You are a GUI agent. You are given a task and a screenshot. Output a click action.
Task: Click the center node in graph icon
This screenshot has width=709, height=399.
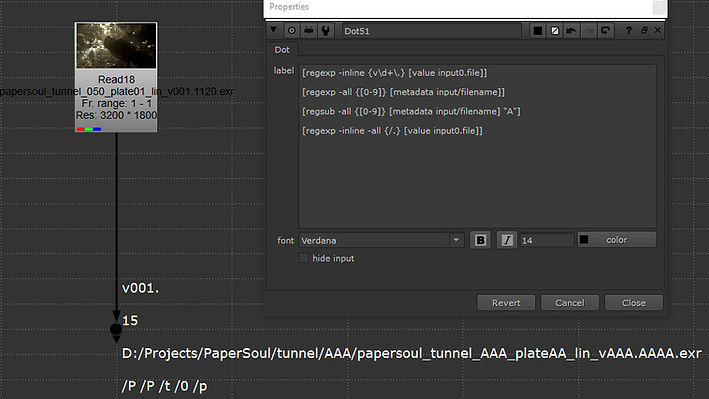tap(292, 31)
